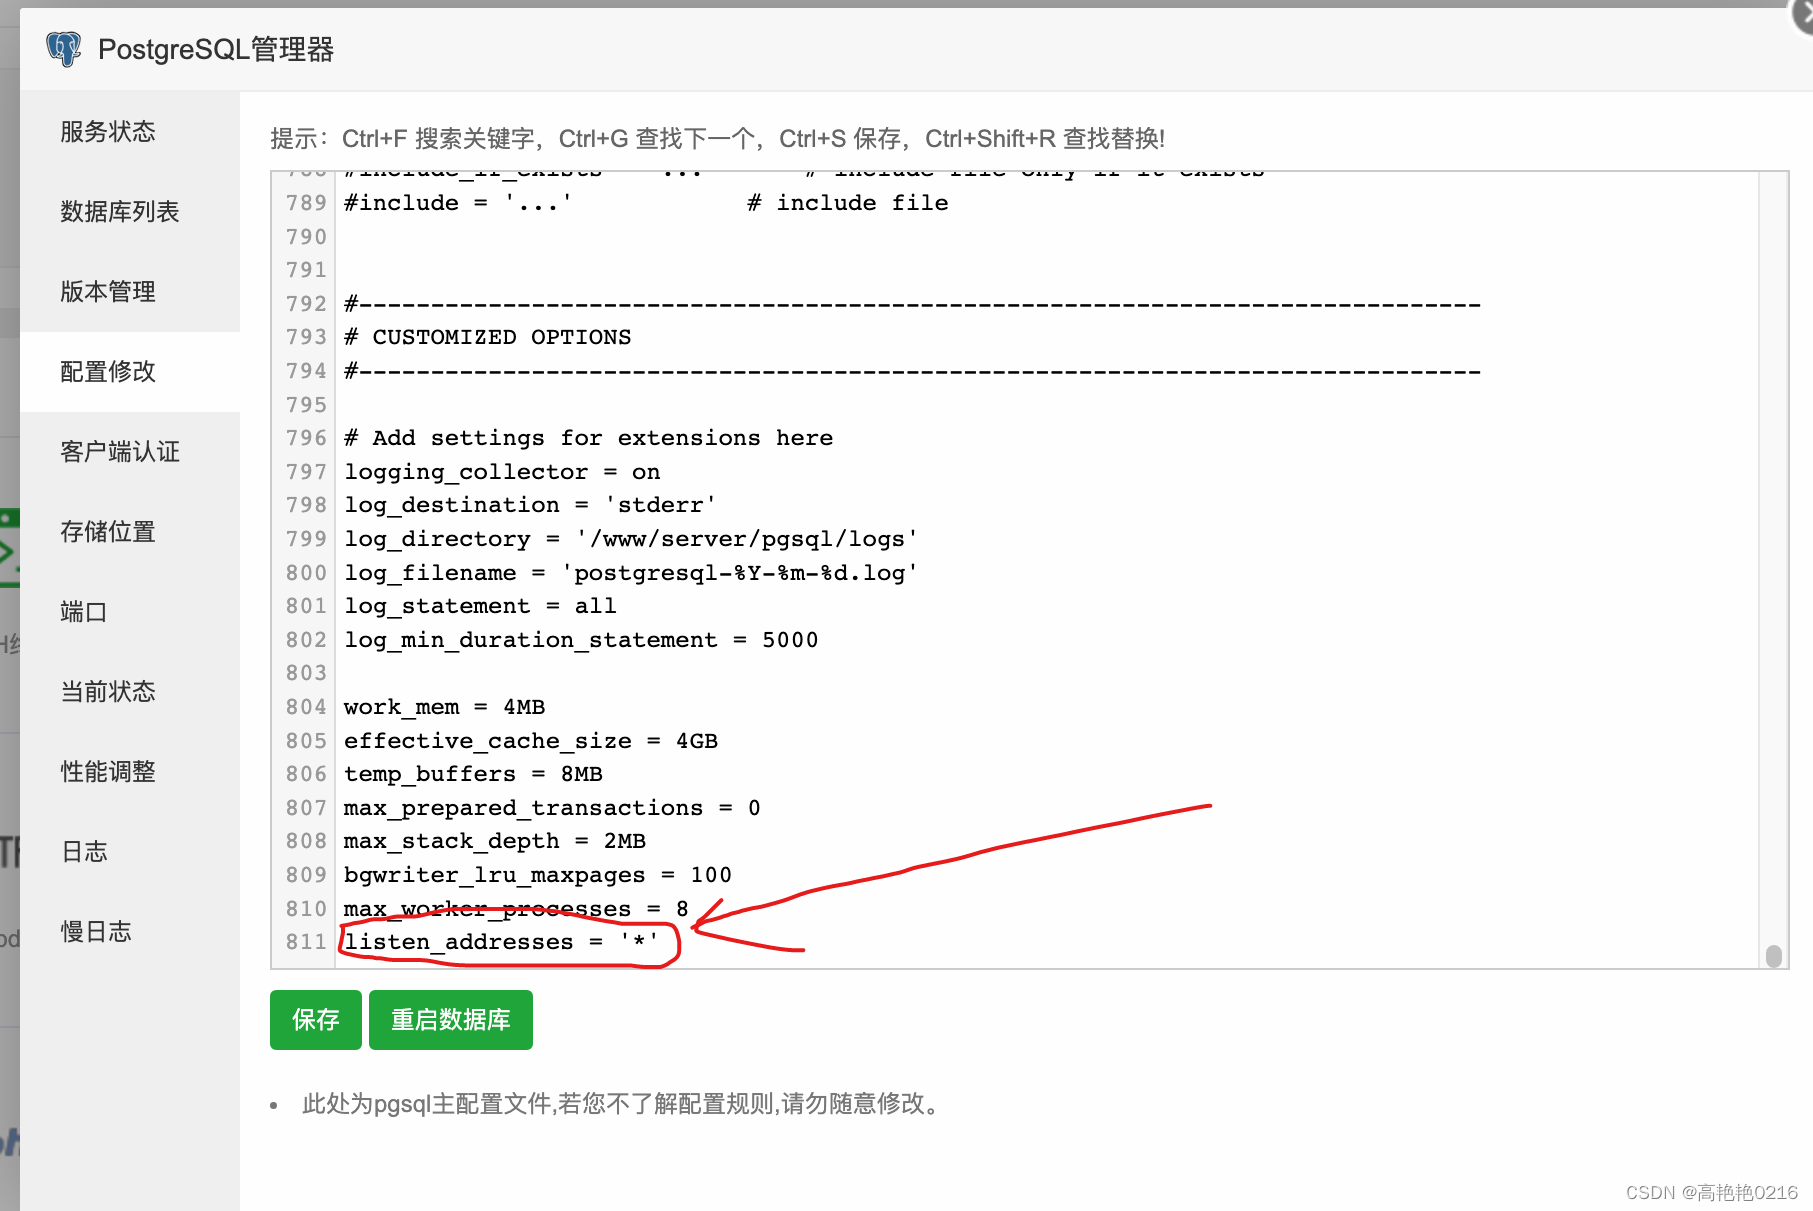Click the PostgreSQL elephant logo icon

(63, 48)
